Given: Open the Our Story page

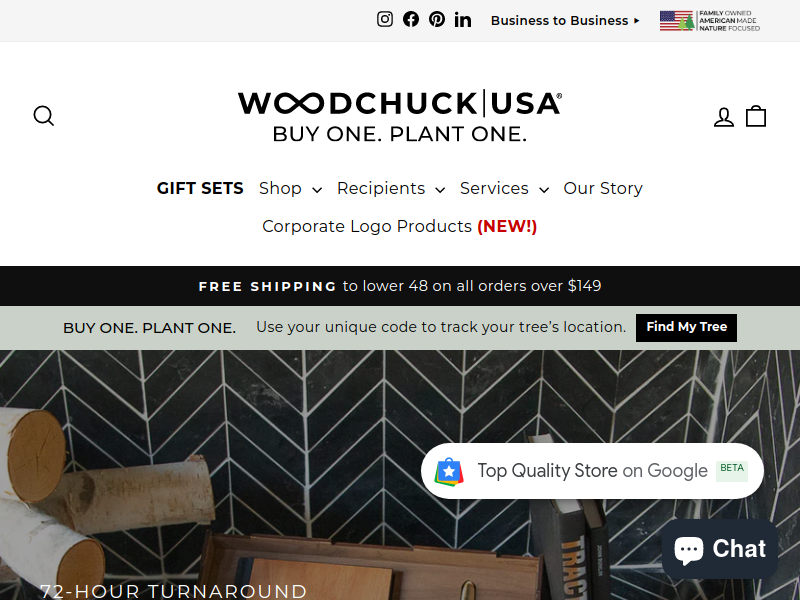Looking at the screenshot, I should pyautogui.click(x=603, y=188).
